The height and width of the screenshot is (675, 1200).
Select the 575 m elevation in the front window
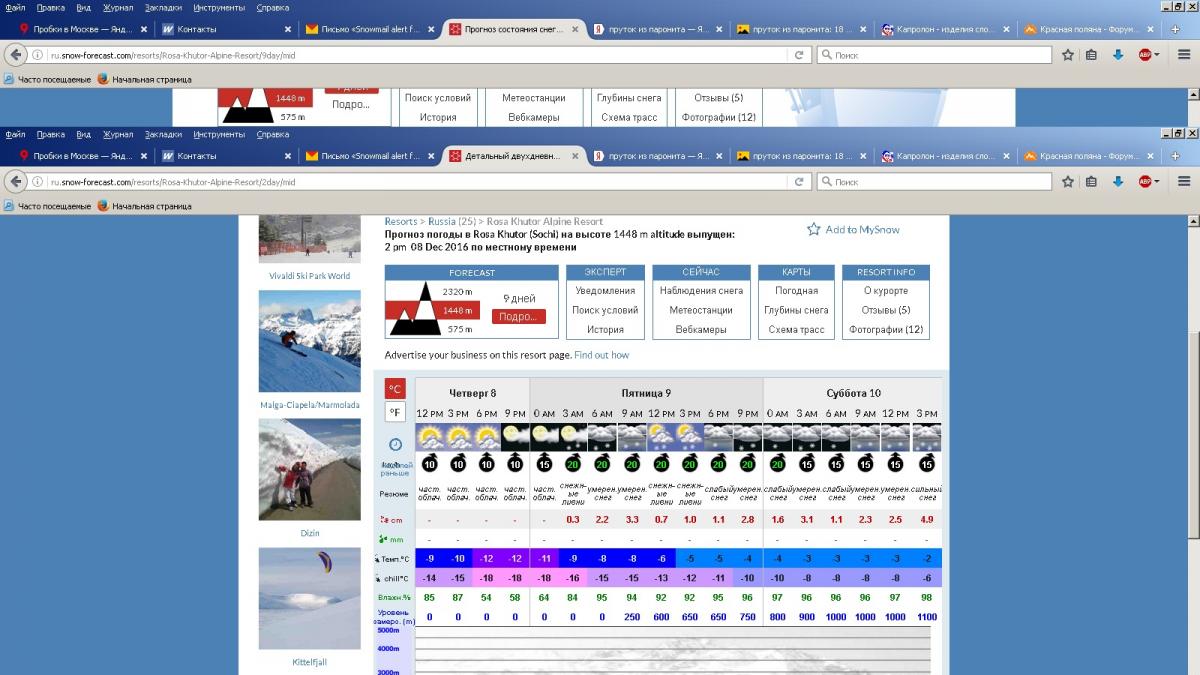[460, 329]
